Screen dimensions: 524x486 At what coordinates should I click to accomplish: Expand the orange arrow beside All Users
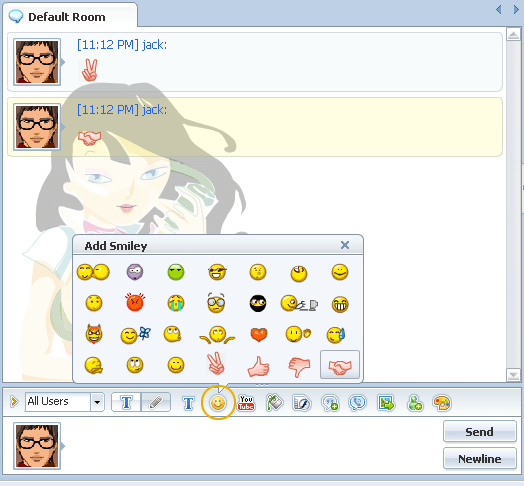tap(14, 401)
